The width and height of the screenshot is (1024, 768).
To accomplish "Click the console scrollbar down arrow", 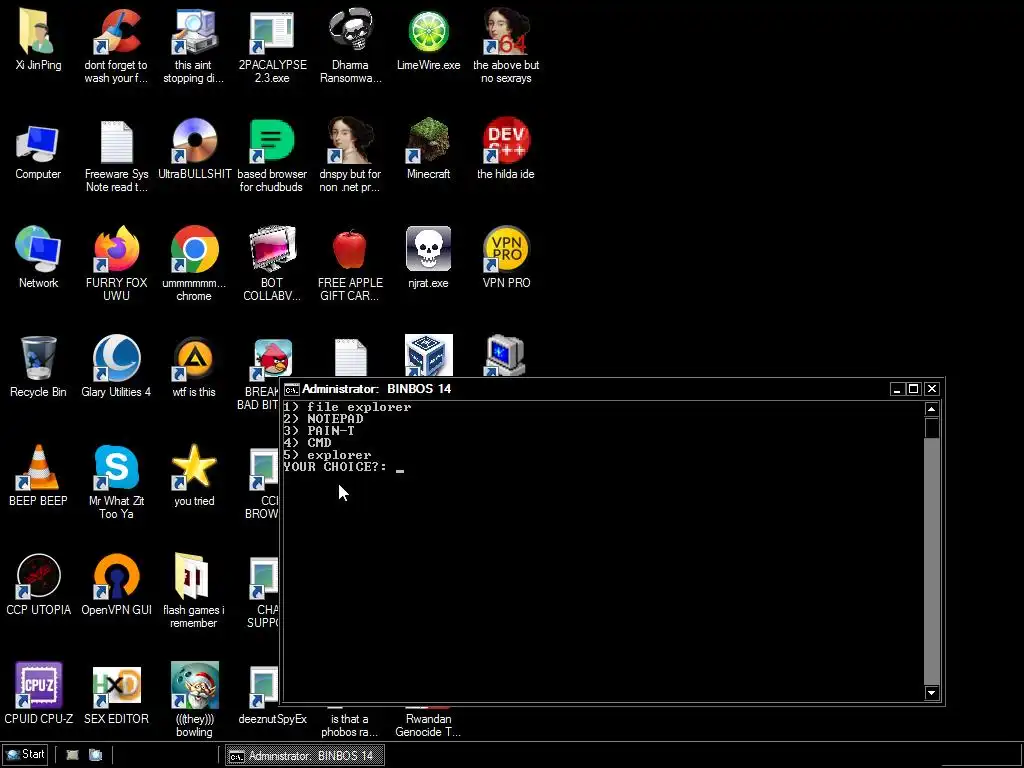I will (931, 693).
